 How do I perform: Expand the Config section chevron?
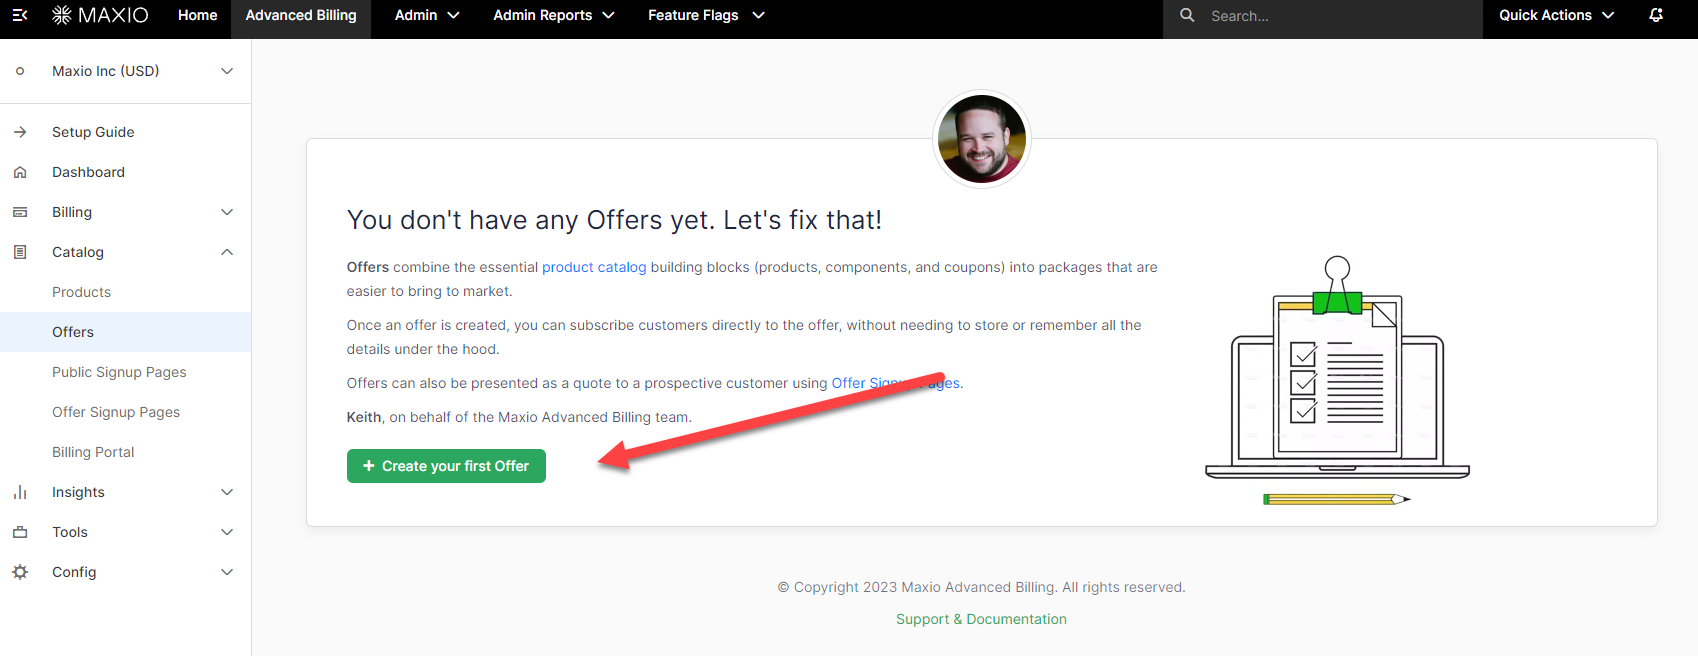[227, 572]
